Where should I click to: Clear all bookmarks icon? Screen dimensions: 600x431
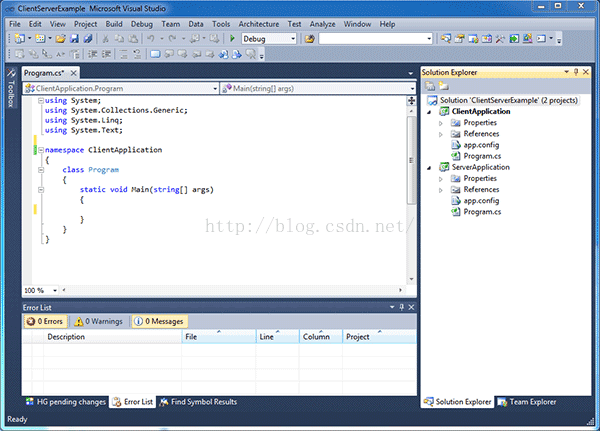click(x=251, y=54)
